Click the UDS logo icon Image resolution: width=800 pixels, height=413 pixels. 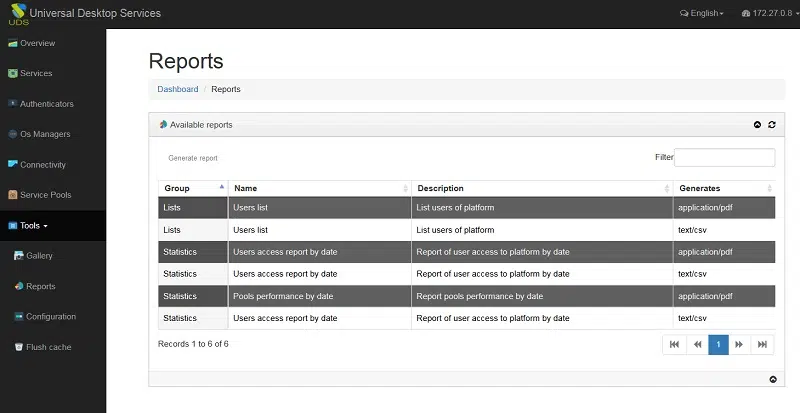coord(19,14)
